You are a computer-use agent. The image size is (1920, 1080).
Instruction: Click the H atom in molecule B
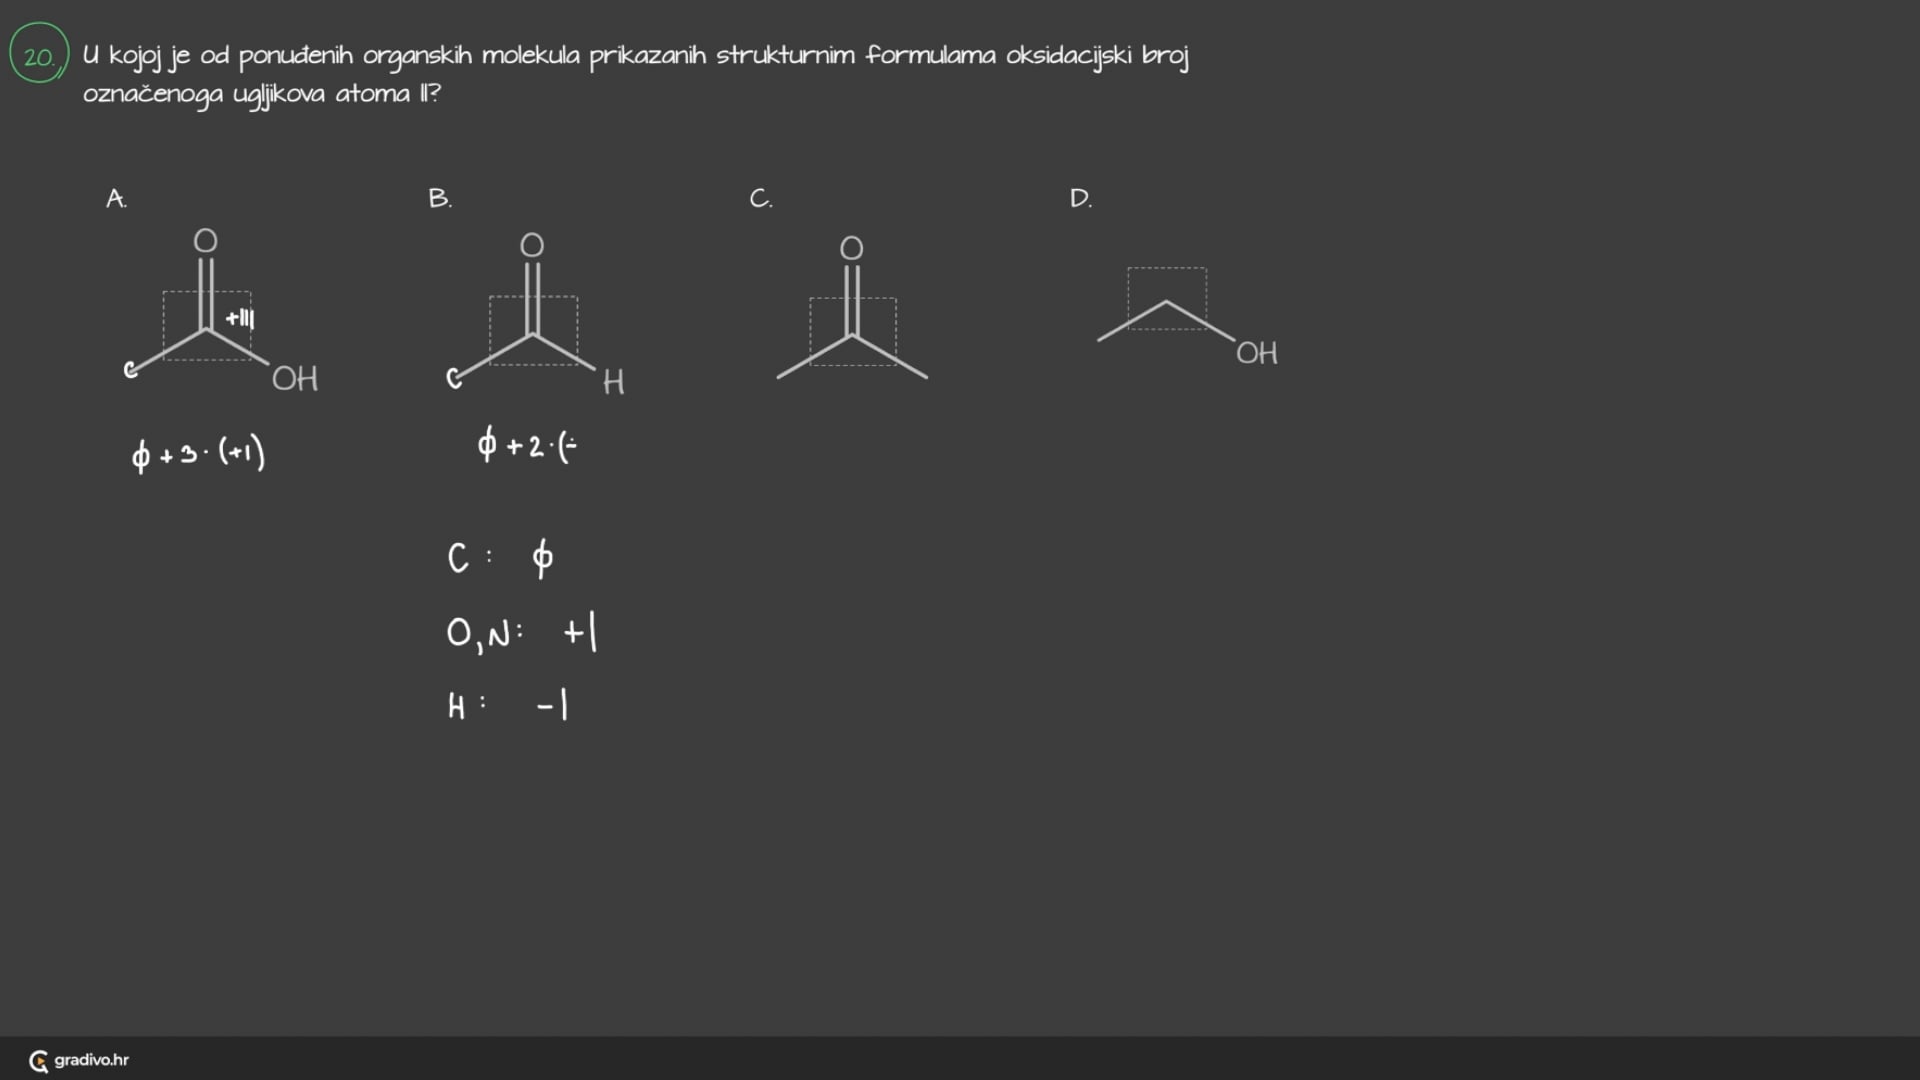tap(613, 382)
